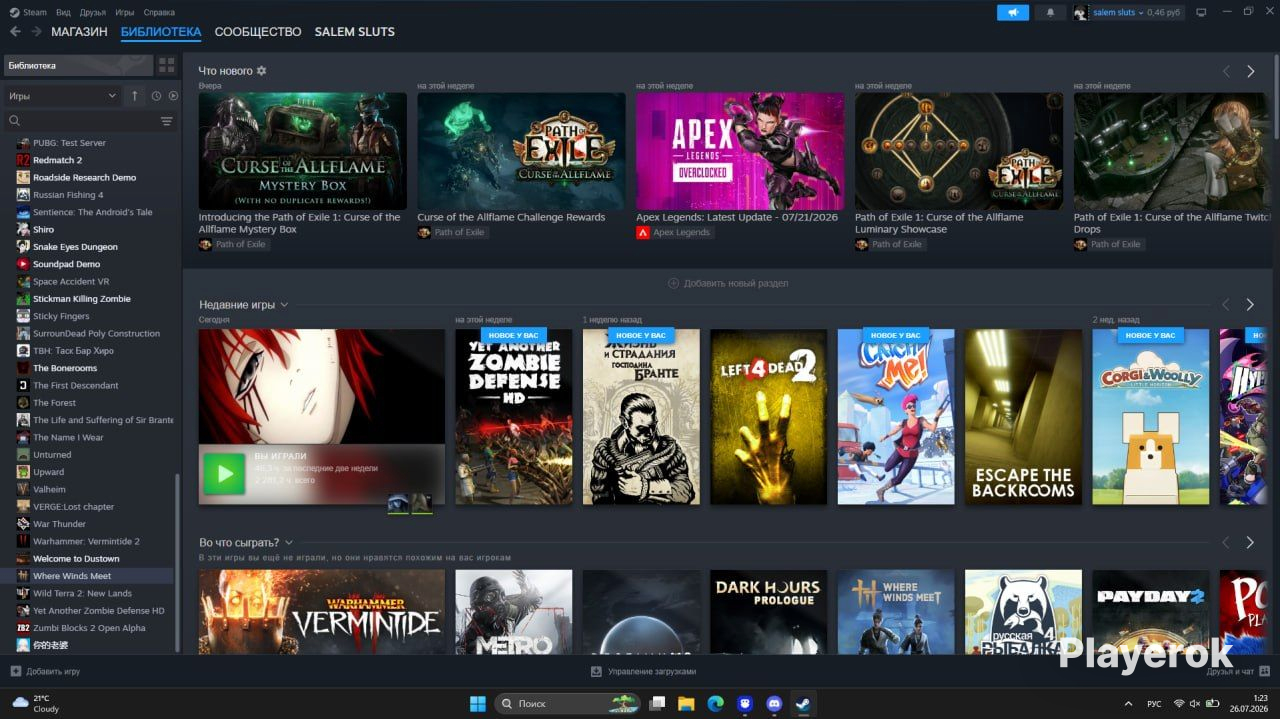Viewport: 1280px width, 719px height.
Task: Click the sidebar game list scrollbar
Action: point(178,564)
